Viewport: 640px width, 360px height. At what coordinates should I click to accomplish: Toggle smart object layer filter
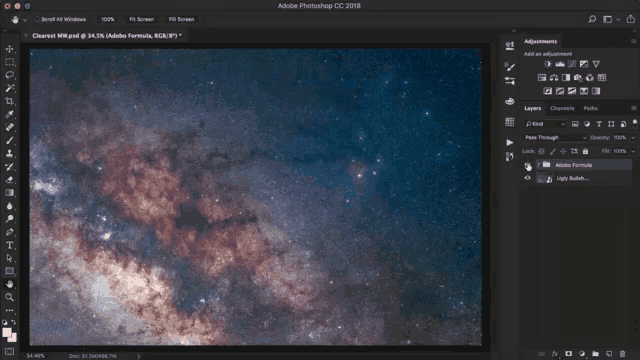623,124
